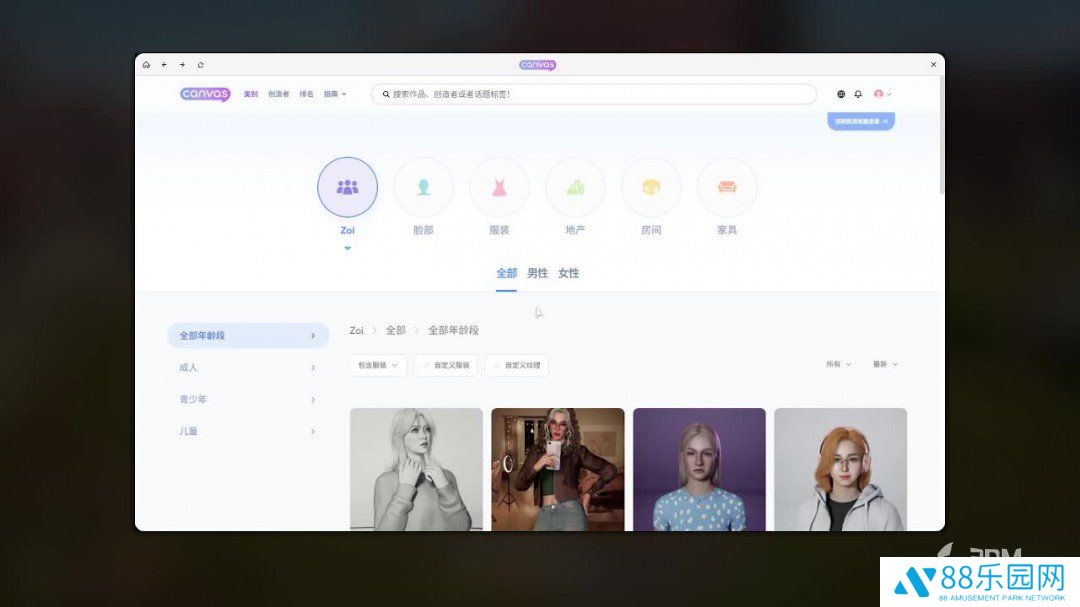Click Zoi breadcrumb link
The width and height of the screenshot is (1080, 607).
356,331
